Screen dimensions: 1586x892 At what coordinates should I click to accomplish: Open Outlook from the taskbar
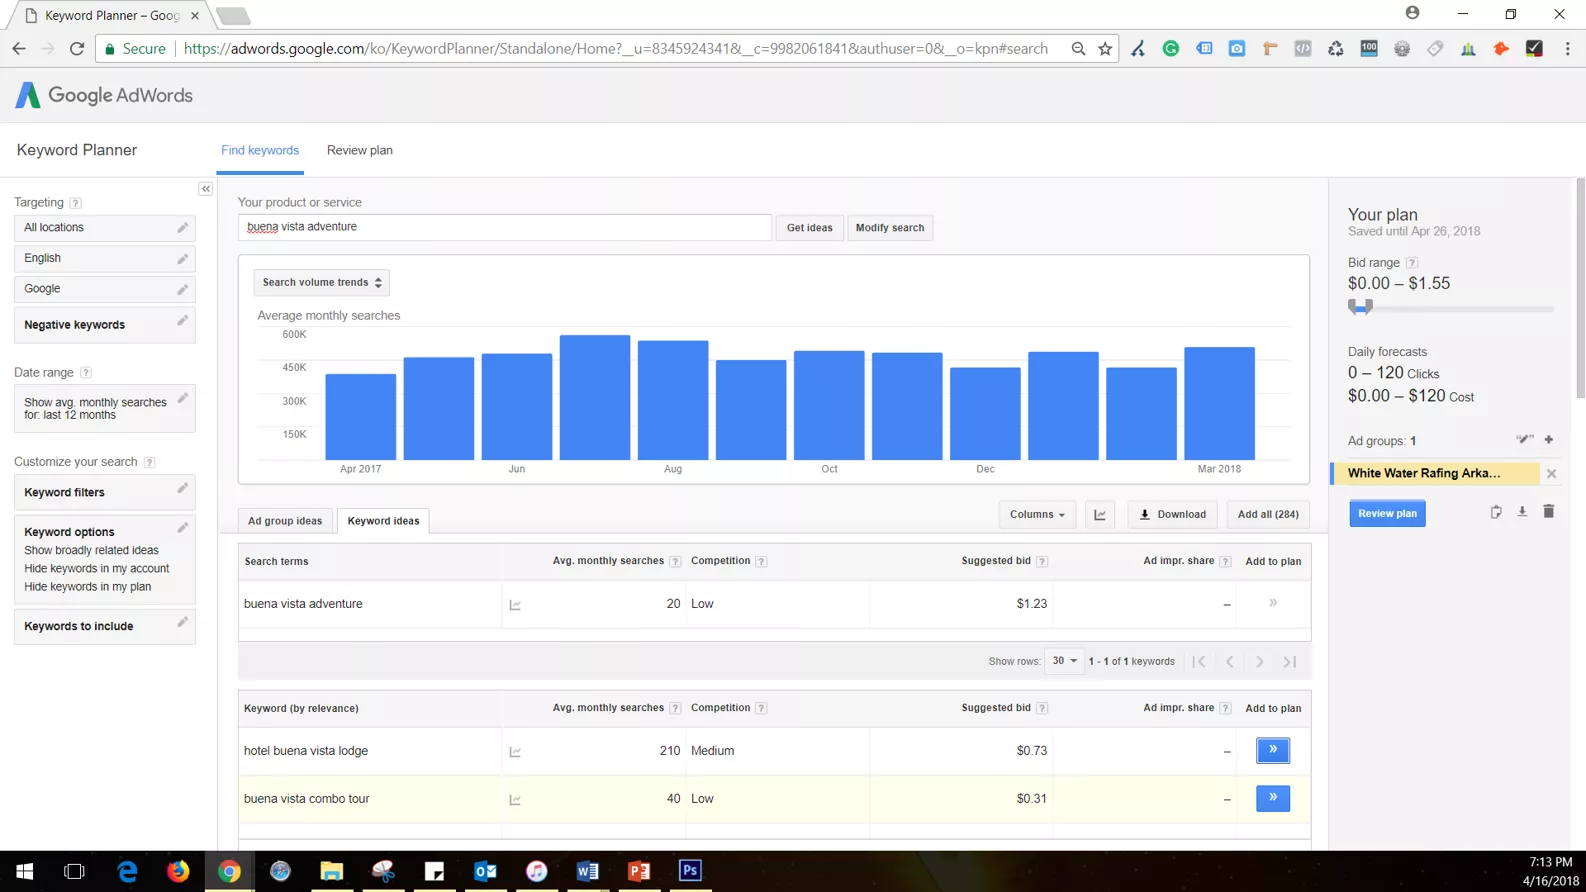[x=485, y=871]
